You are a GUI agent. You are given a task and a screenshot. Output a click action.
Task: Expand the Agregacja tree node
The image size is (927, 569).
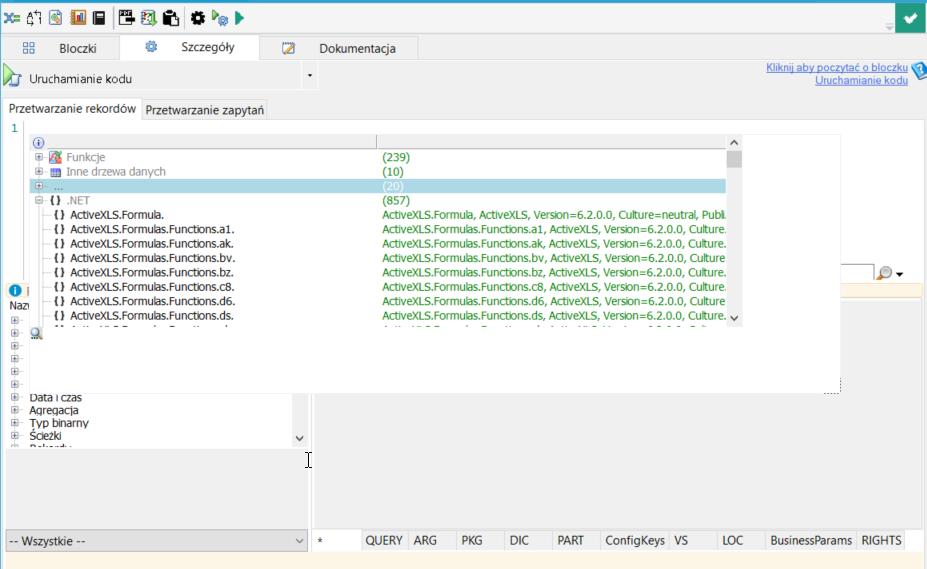point(15,410)
